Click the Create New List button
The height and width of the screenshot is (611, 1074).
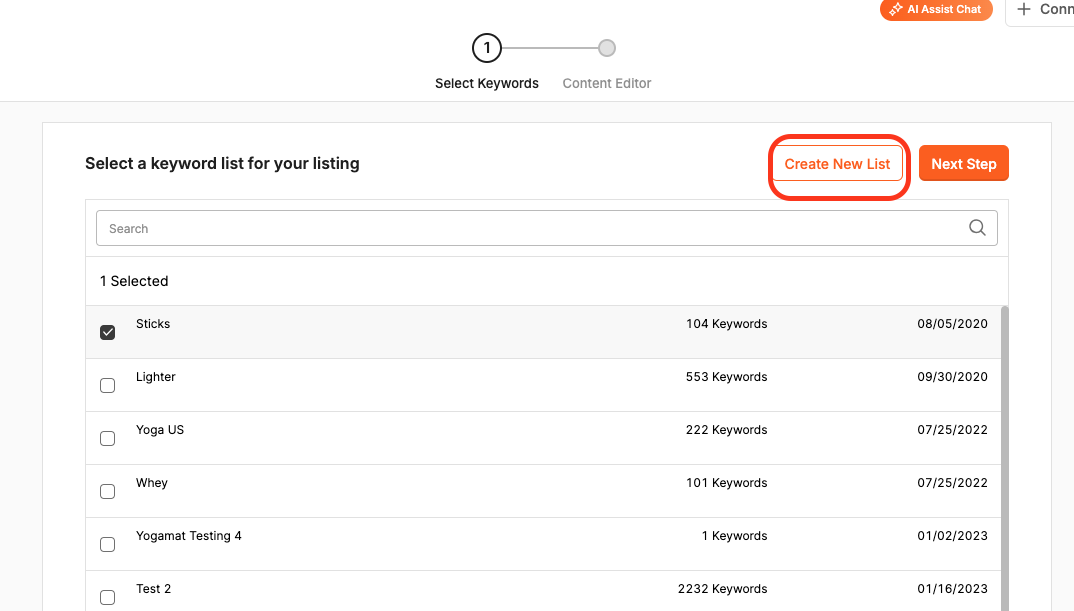click(x=837, y=164)
